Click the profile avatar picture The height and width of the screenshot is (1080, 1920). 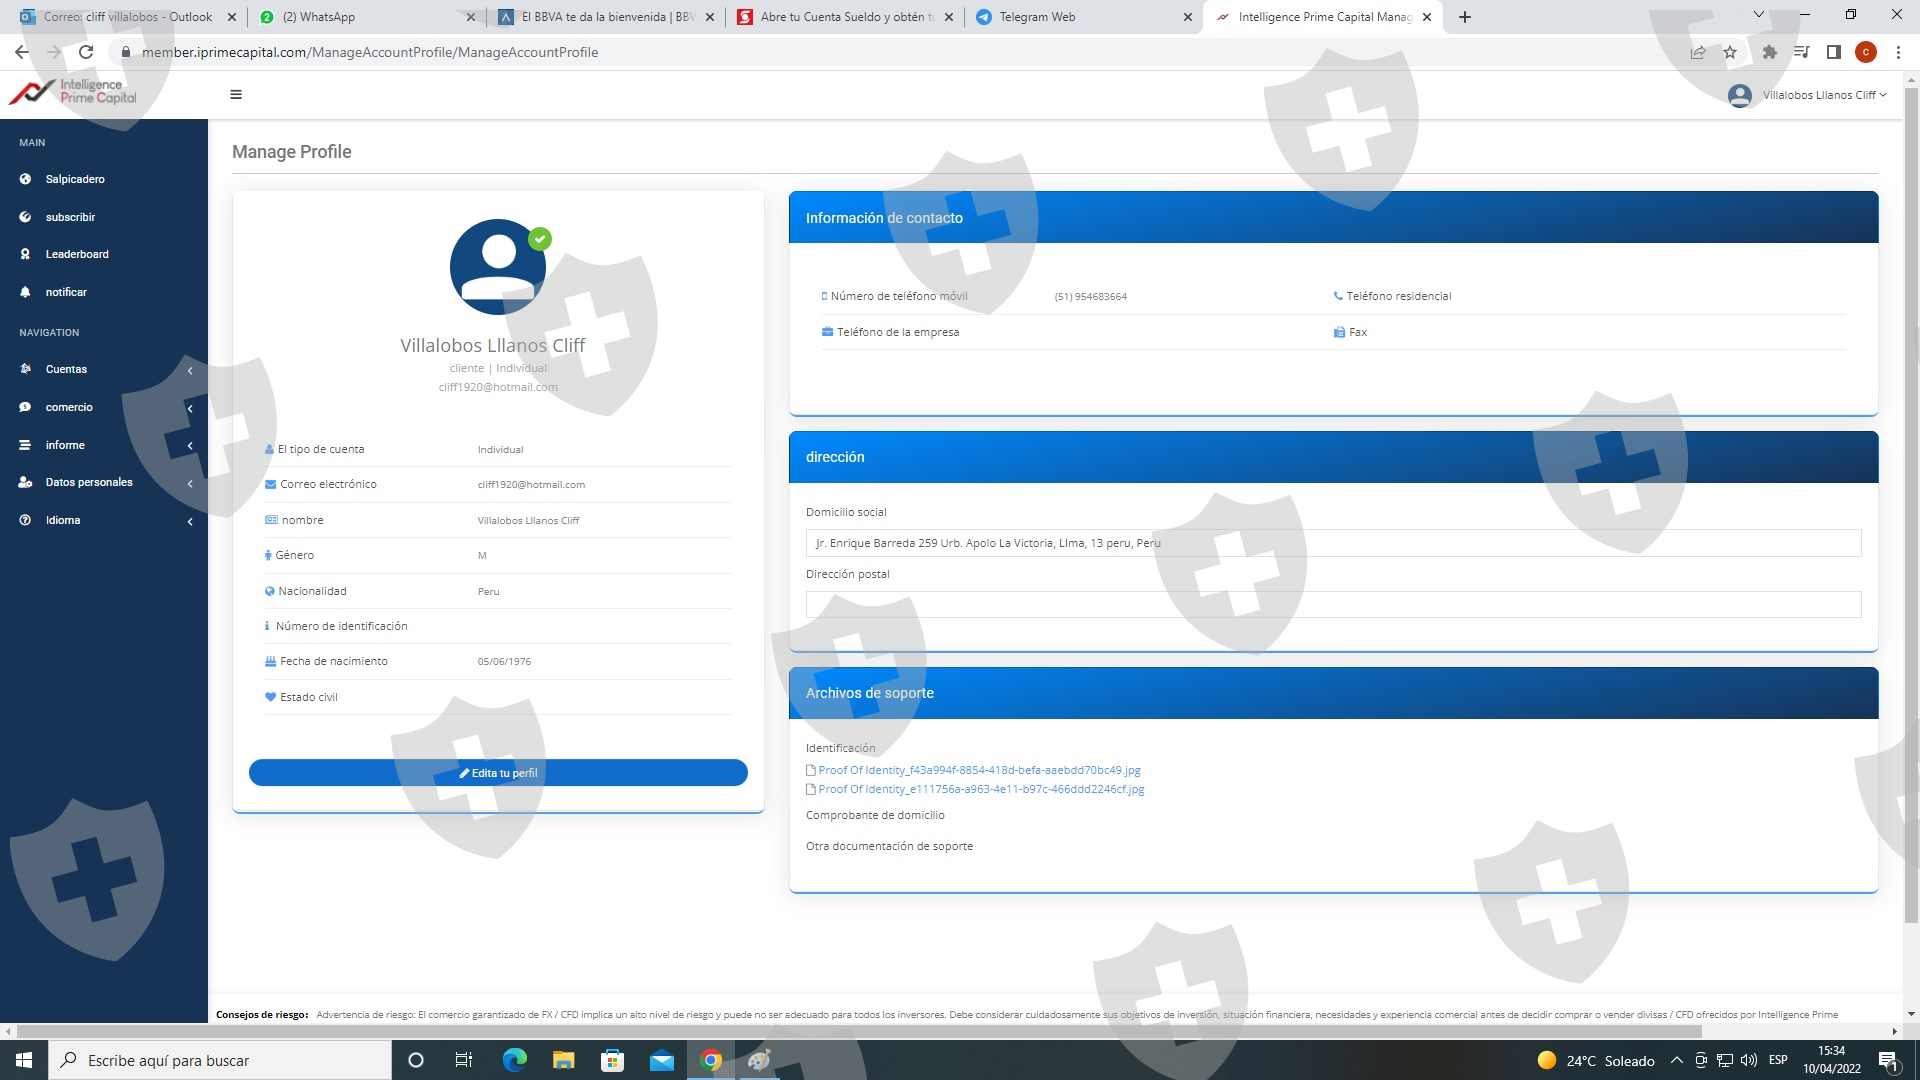click(x=497, y=267)
